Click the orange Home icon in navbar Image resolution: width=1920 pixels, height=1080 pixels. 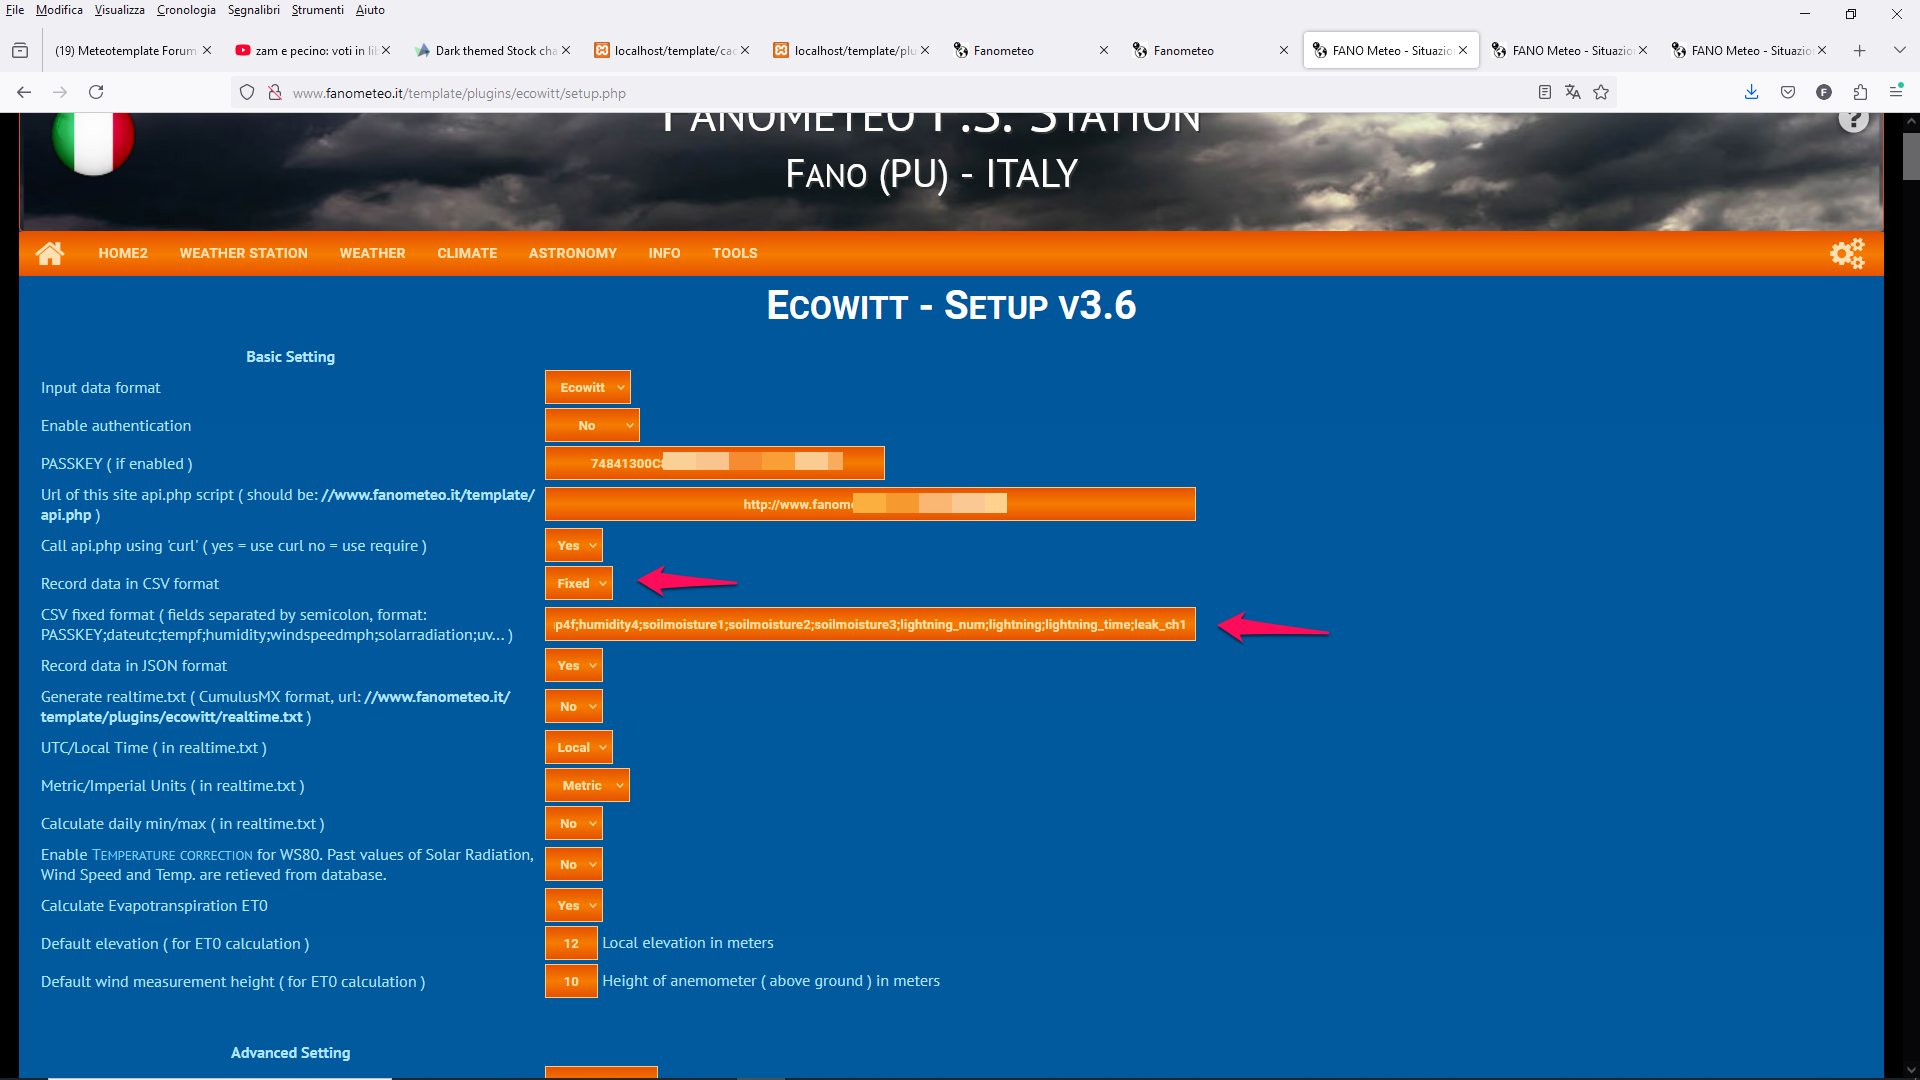click(x=50, y=253)
